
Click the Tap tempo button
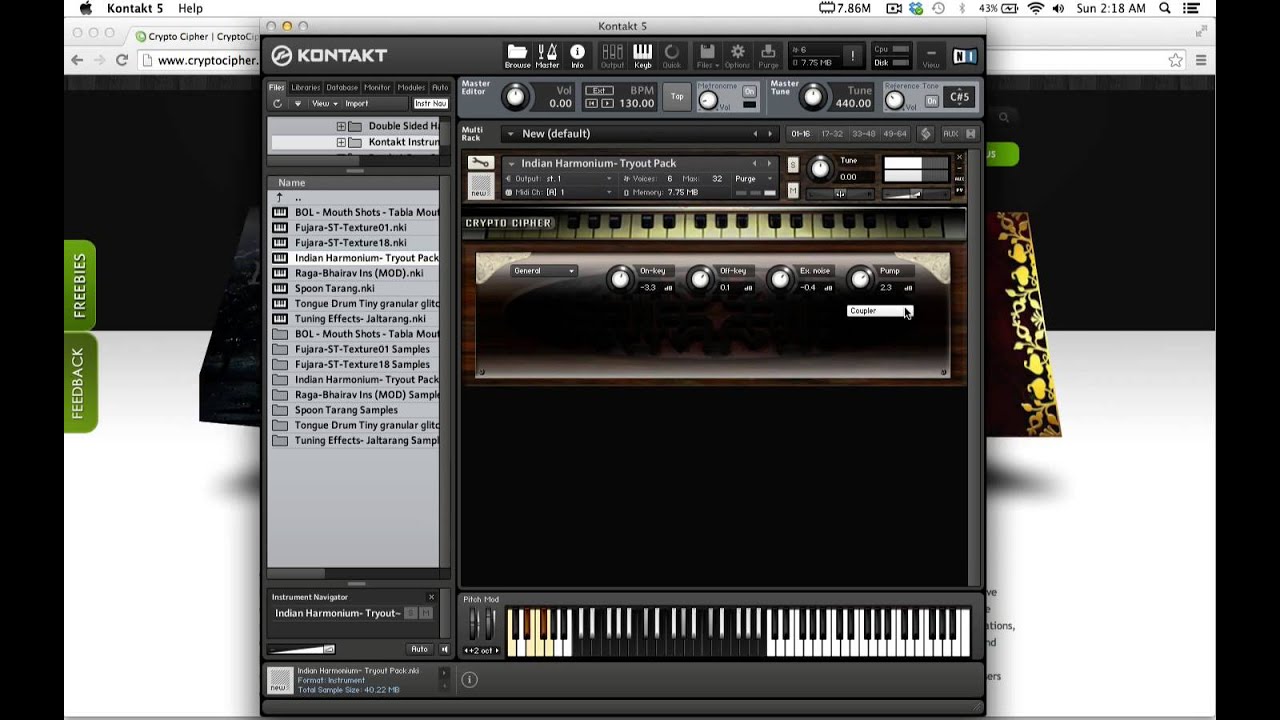point(677,96)
